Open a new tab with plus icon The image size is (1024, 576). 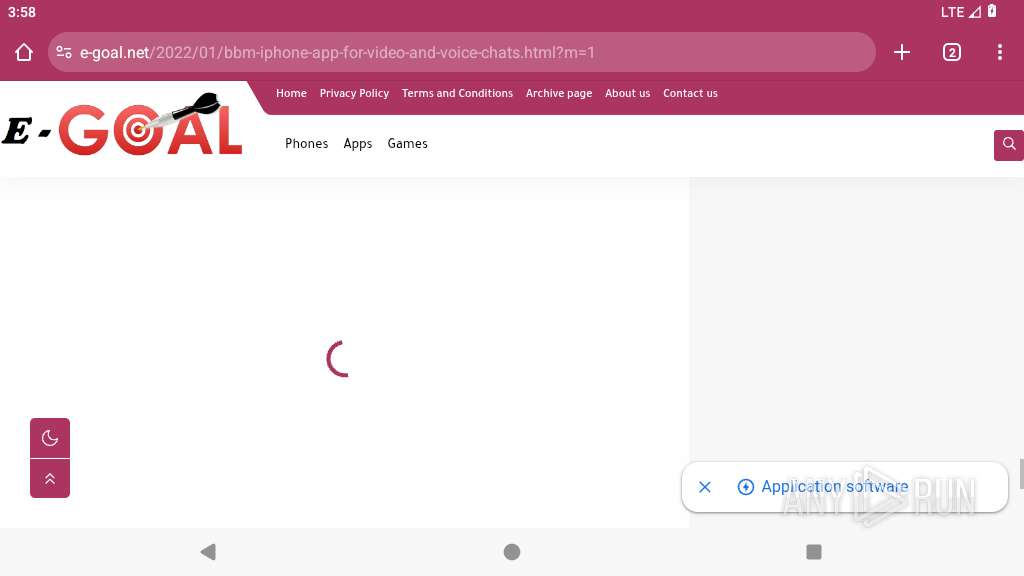click(x=902, y=52)
